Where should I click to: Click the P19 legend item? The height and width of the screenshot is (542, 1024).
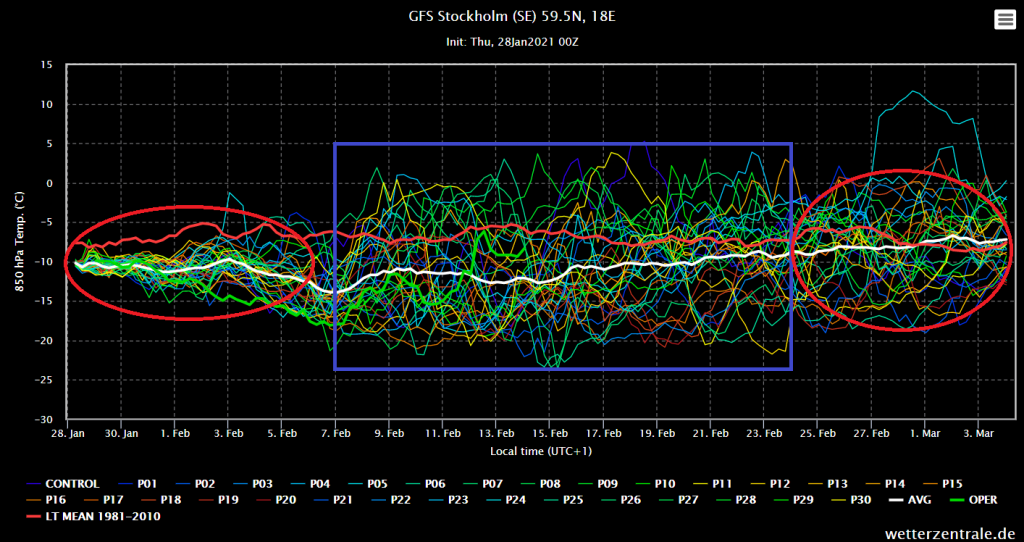tap(219, 500)
